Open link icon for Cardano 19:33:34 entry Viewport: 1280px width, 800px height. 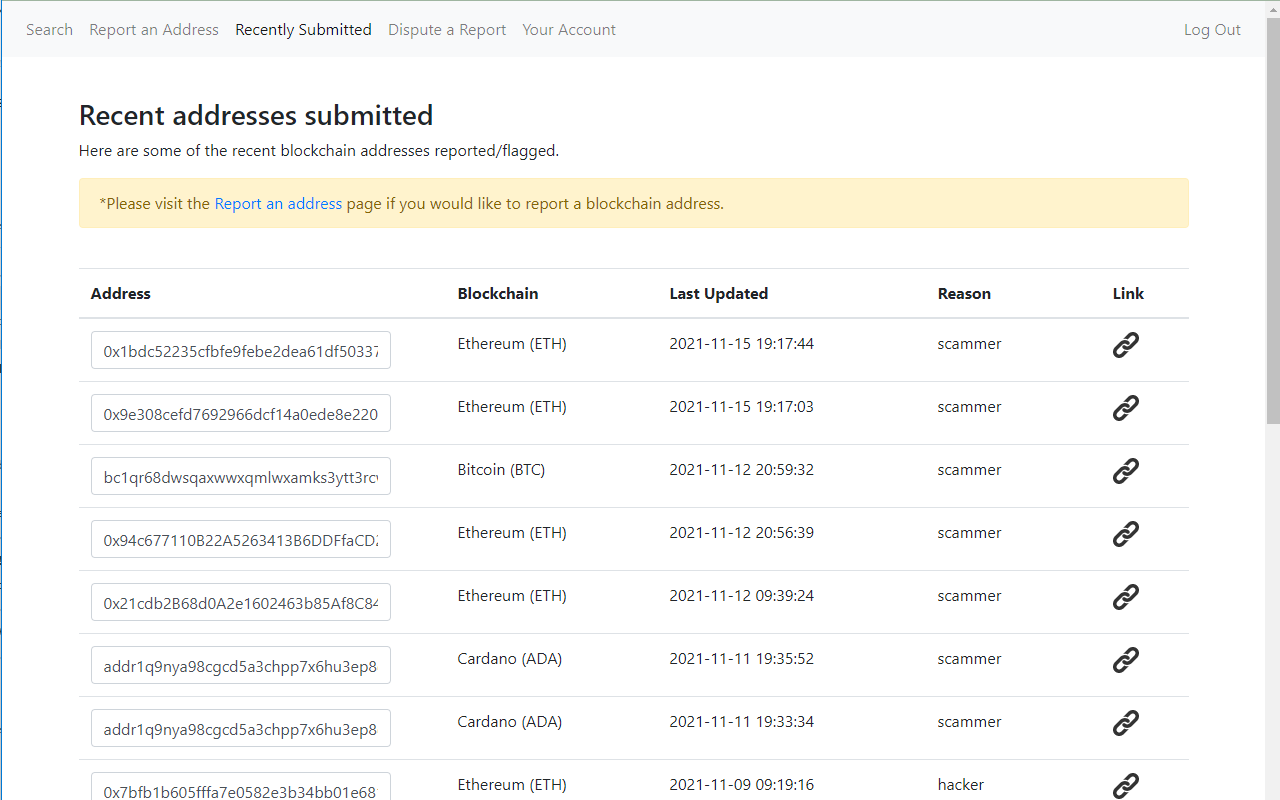click(1126, 723)
